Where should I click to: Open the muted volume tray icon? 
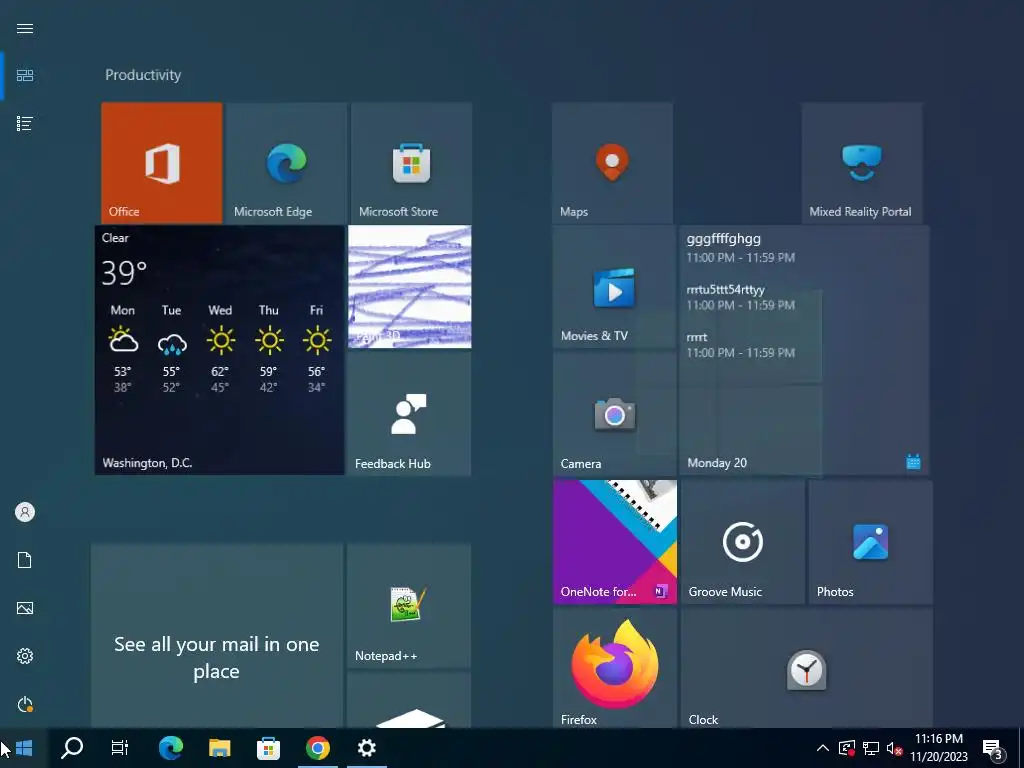895,748
